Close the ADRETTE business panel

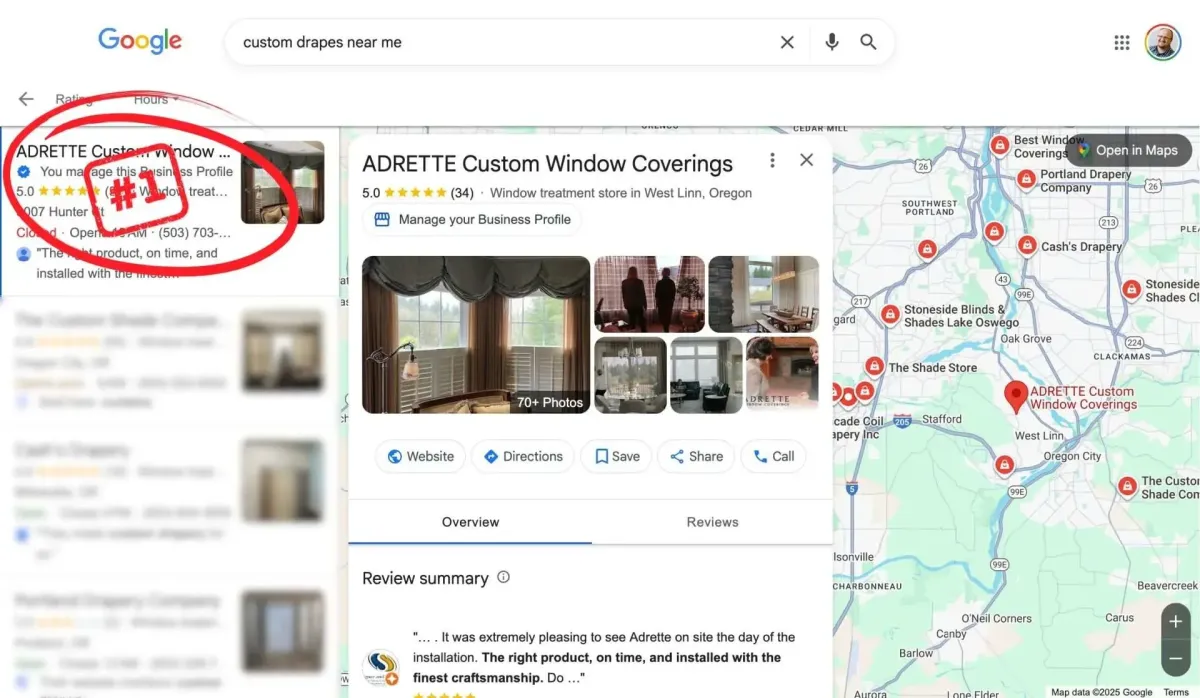point(807,160)
